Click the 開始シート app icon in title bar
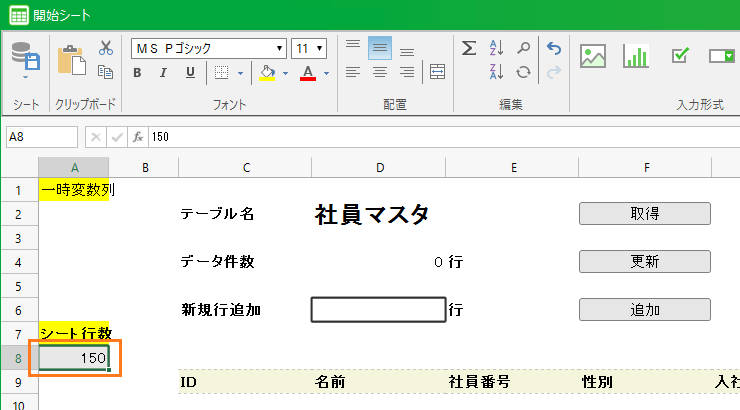 coord(19,15)
